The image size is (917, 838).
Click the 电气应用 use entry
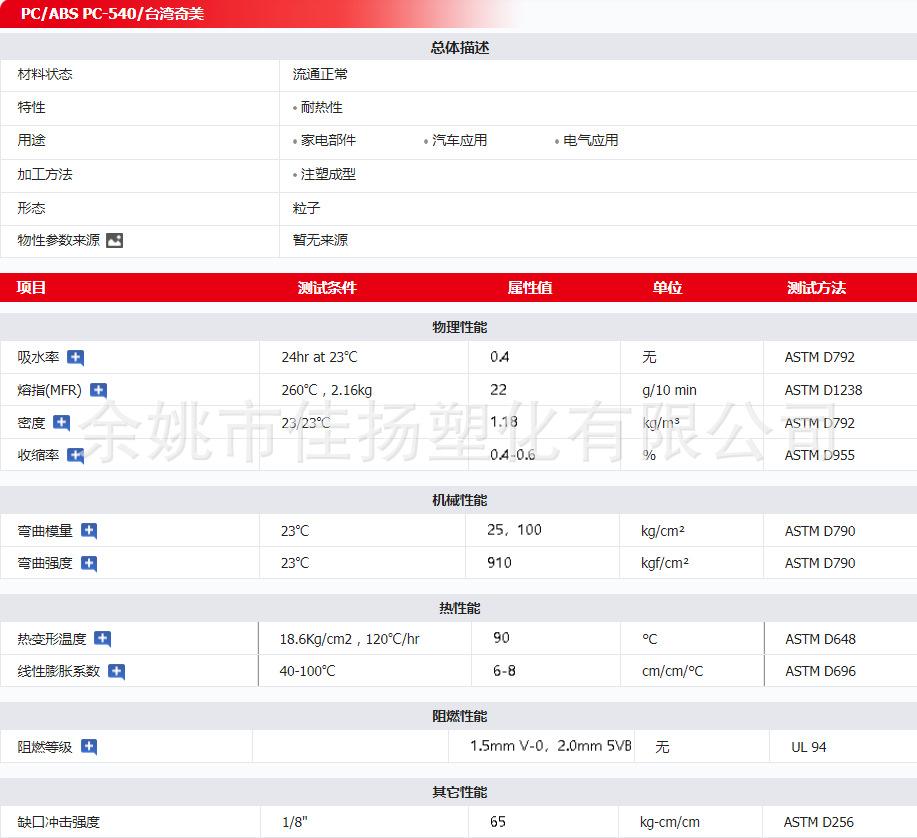pos(591,140)
